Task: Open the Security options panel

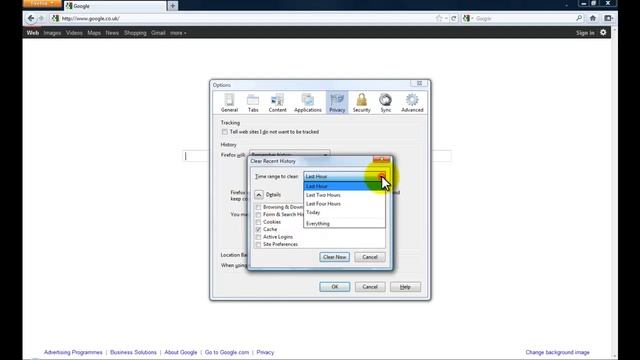Action: point(361,102)
